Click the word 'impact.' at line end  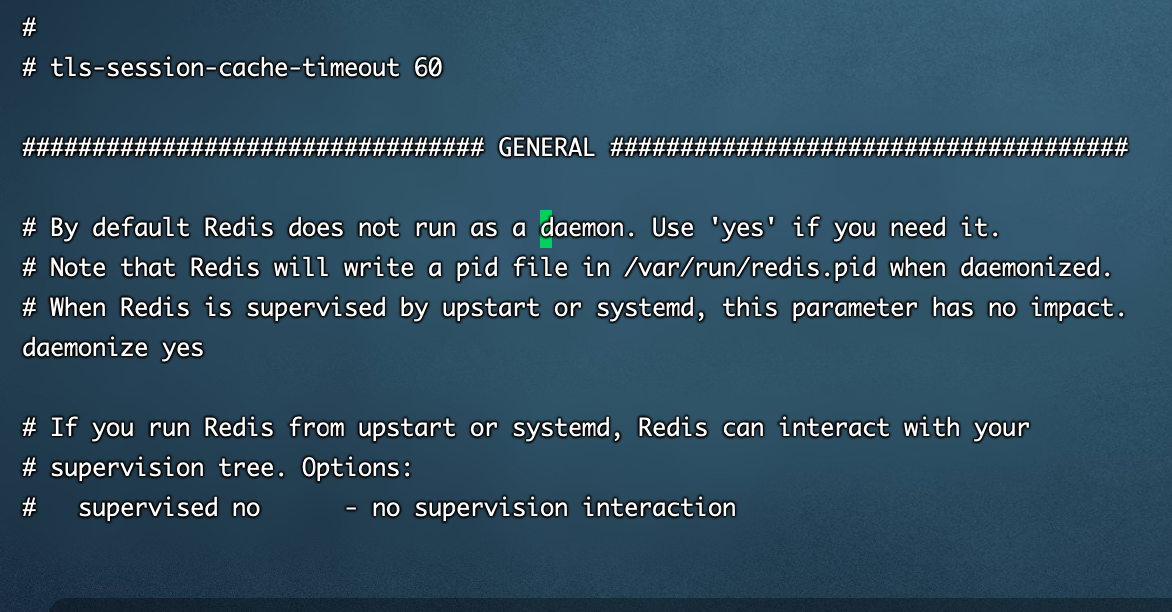[x=1079, y=309]
